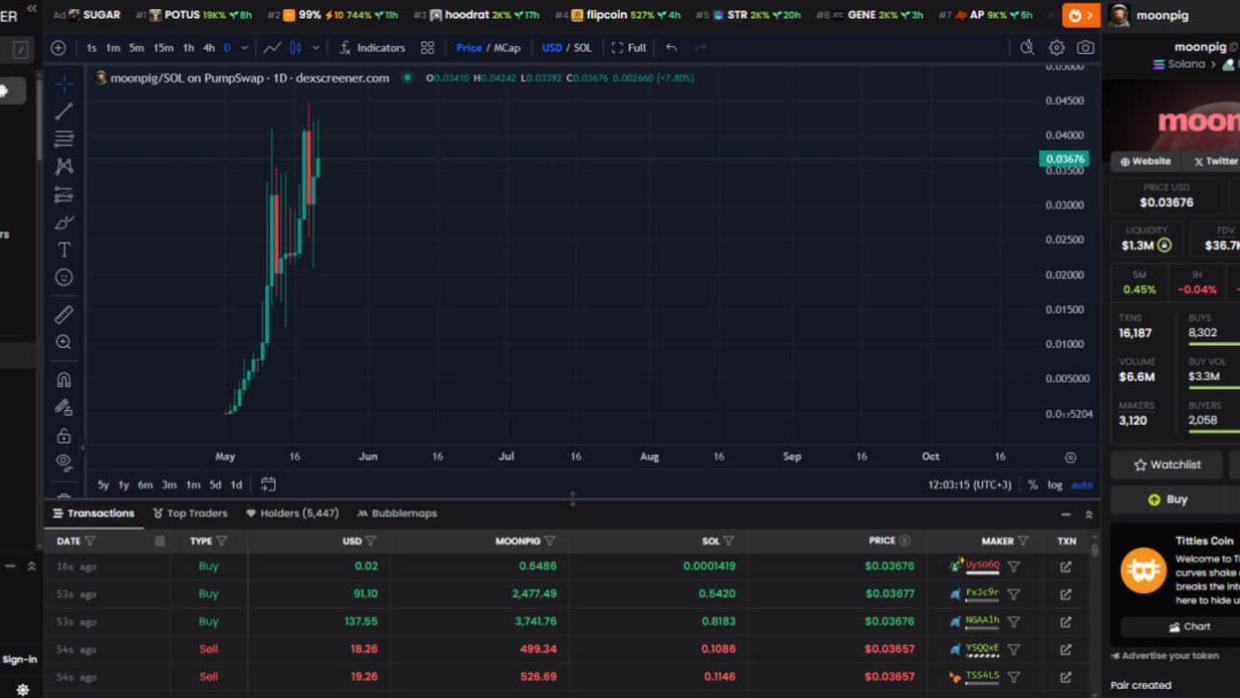Toggle stay in drawing mode
The image size is (1240, 698).
pyautogui.click(x=64, y=408)
